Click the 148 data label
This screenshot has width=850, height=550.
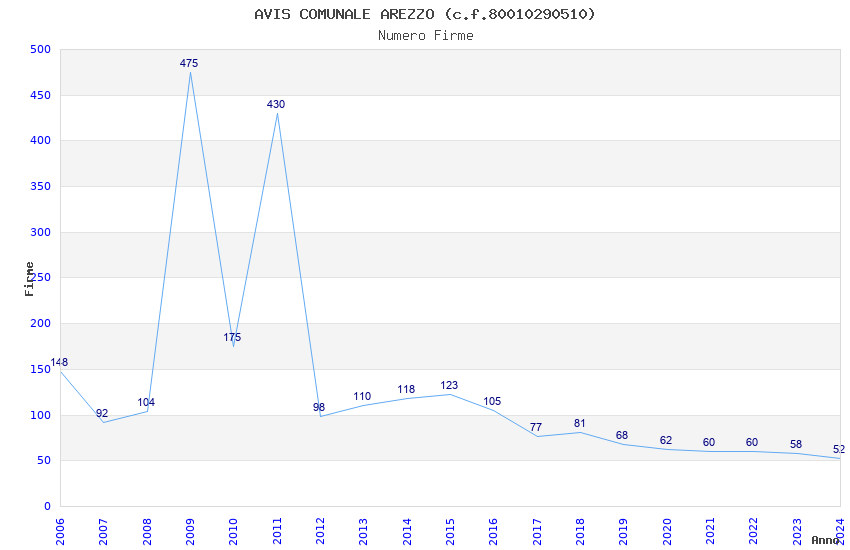(59, 362)
